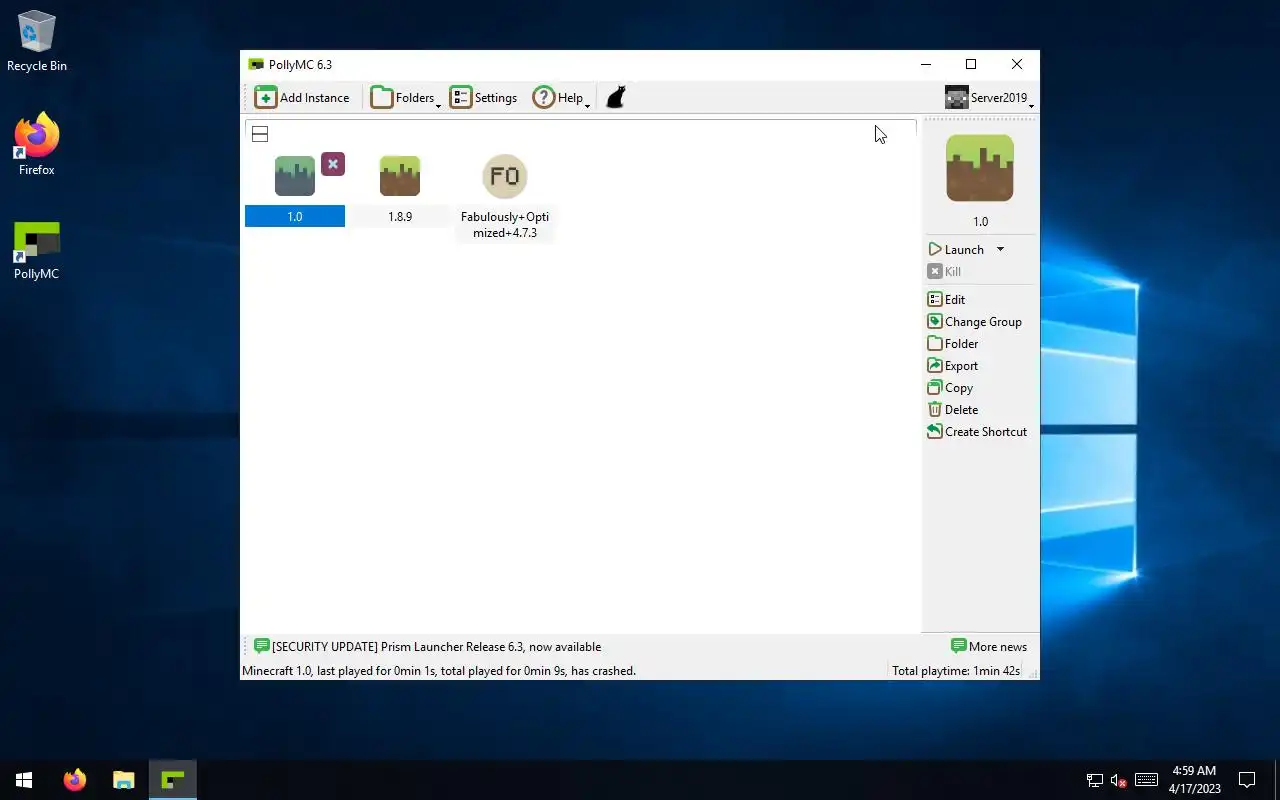This screenshot has width=1280, height=800.
Task: Click Copy in the side panel
Action: [950, 387]
